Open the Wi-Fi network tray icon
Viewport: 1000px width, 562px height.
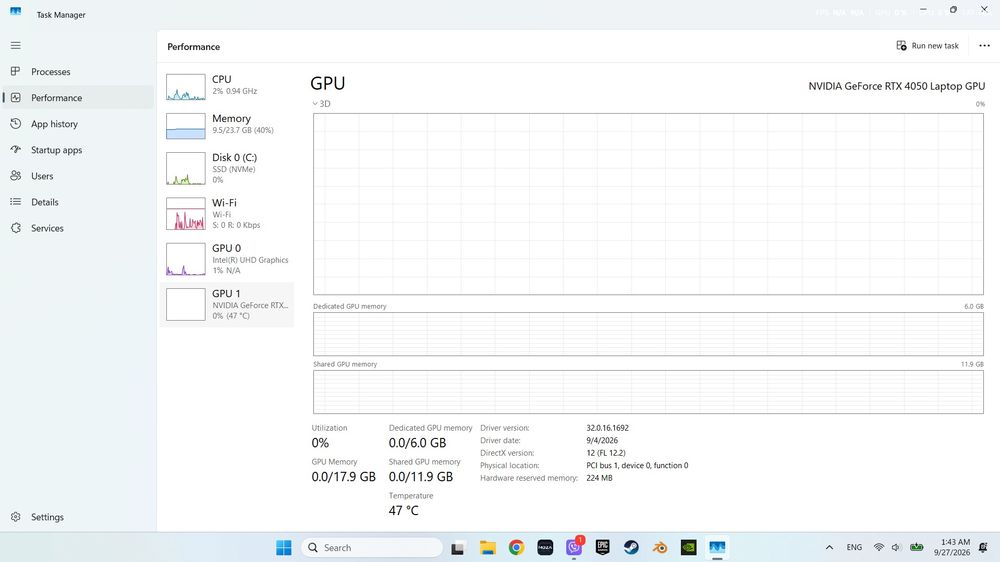point(879,547)
